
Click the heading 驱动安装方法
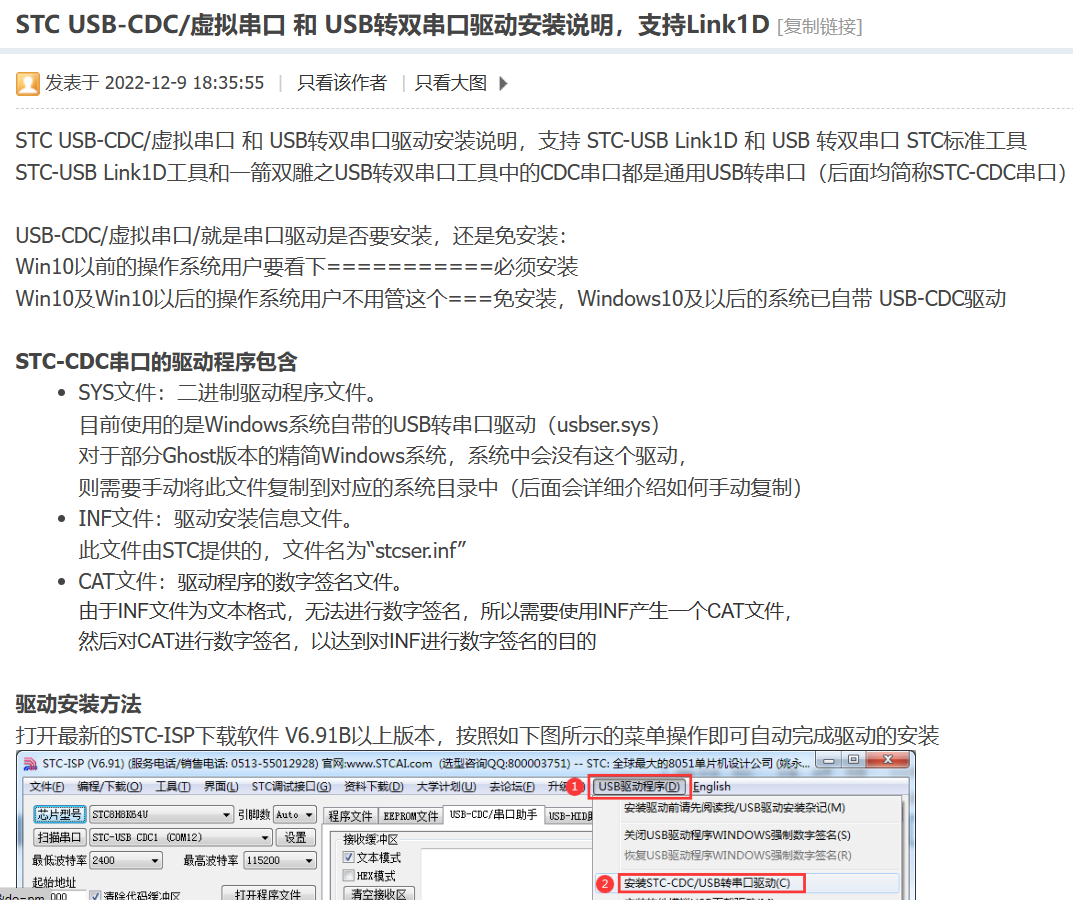[x=79, y=704]
